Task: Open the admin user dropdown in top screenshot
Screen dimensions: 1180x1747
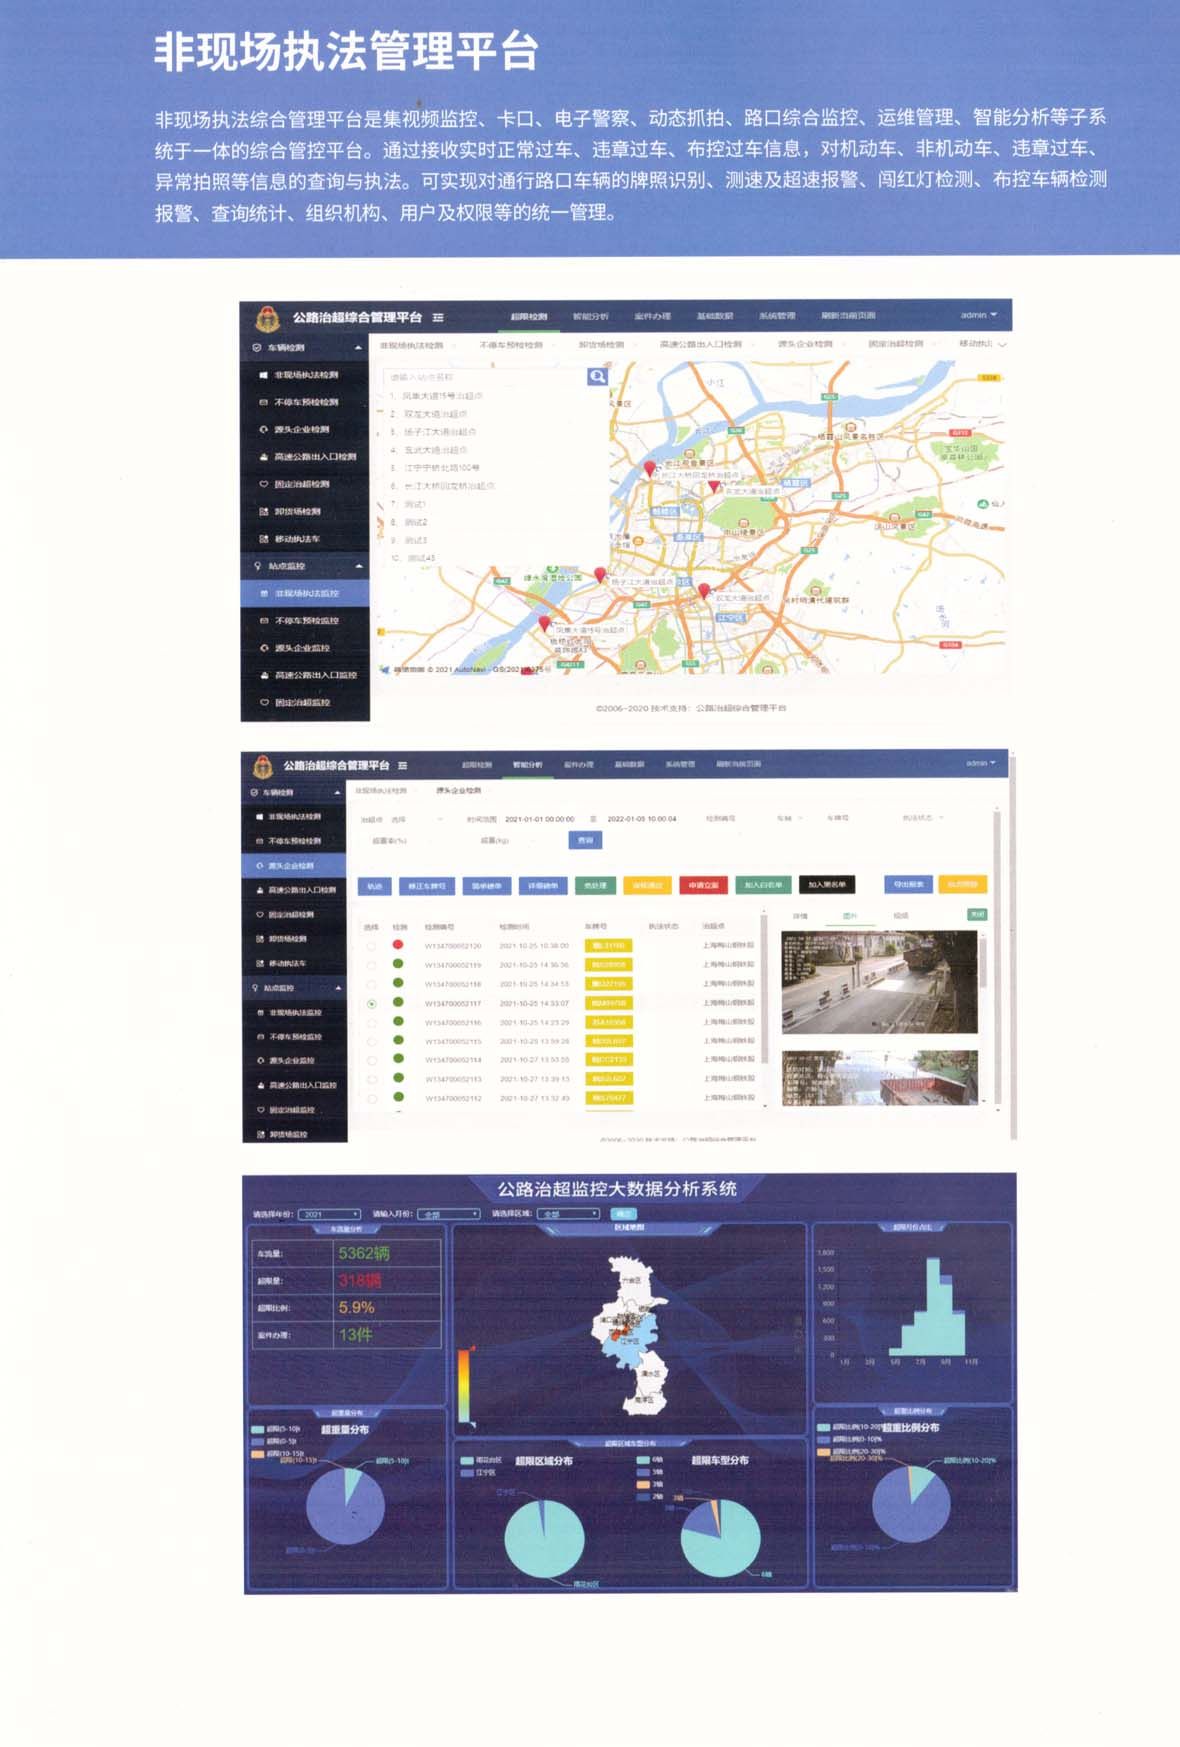Action: coord(978,315)
